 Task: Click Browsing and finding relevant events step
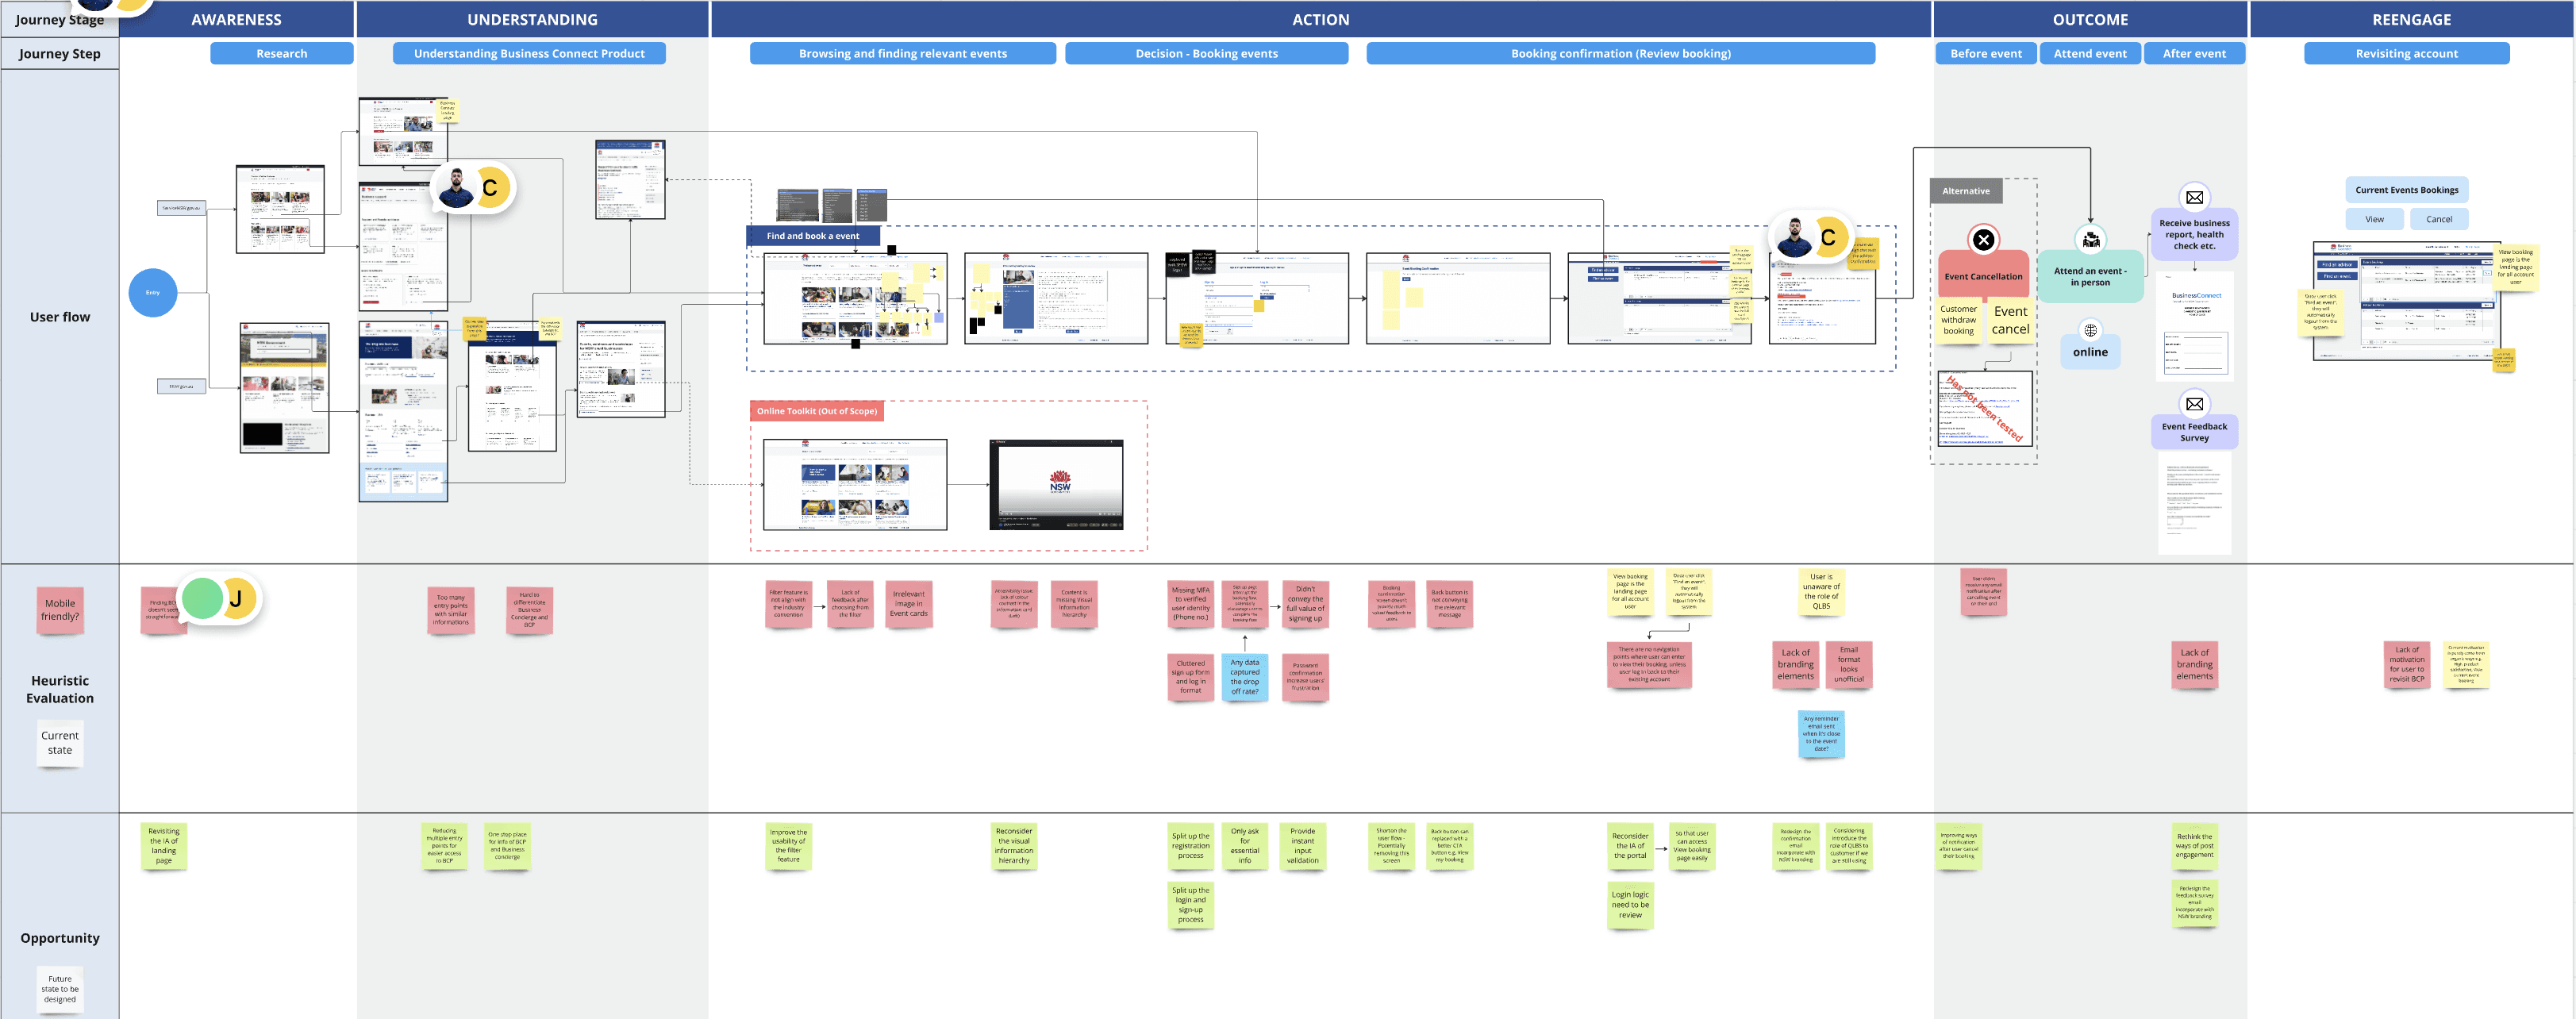(x=903, y=54)
